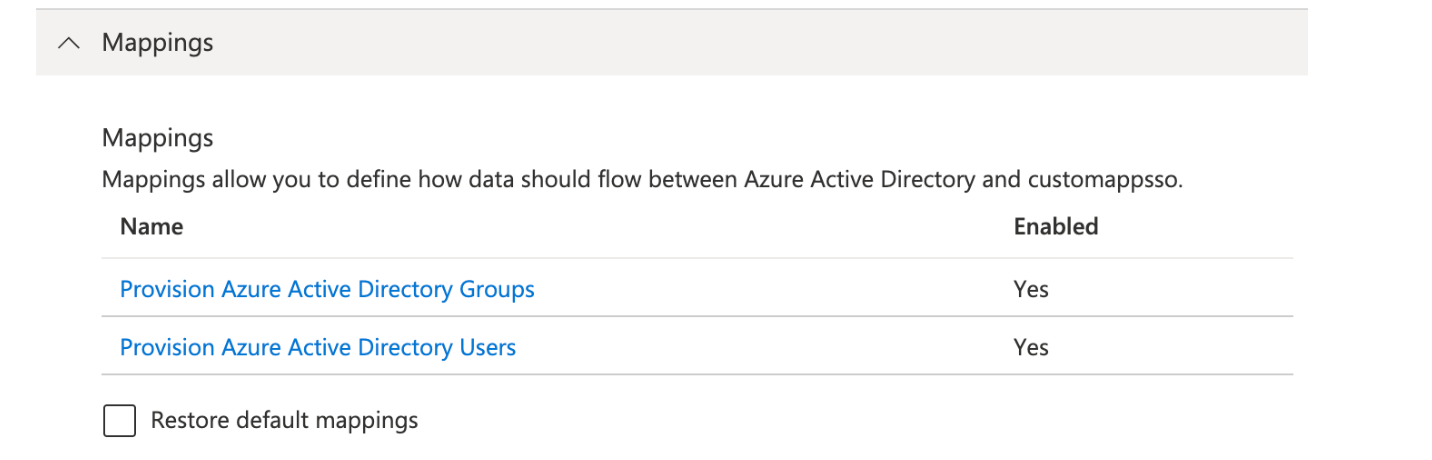Select the Name column header

pos(151,226)
